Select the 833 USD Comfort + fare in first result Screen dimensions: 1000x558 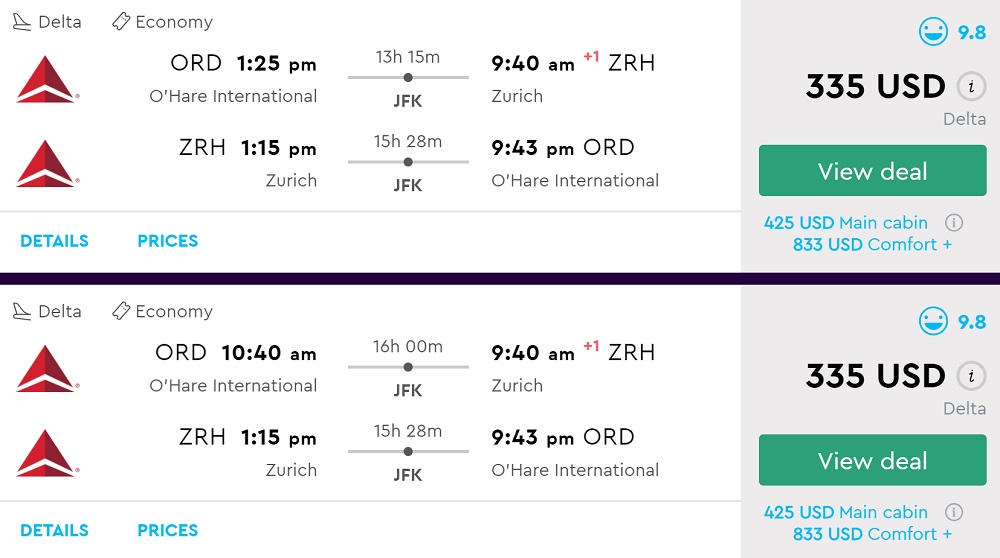tap(872, 244)
